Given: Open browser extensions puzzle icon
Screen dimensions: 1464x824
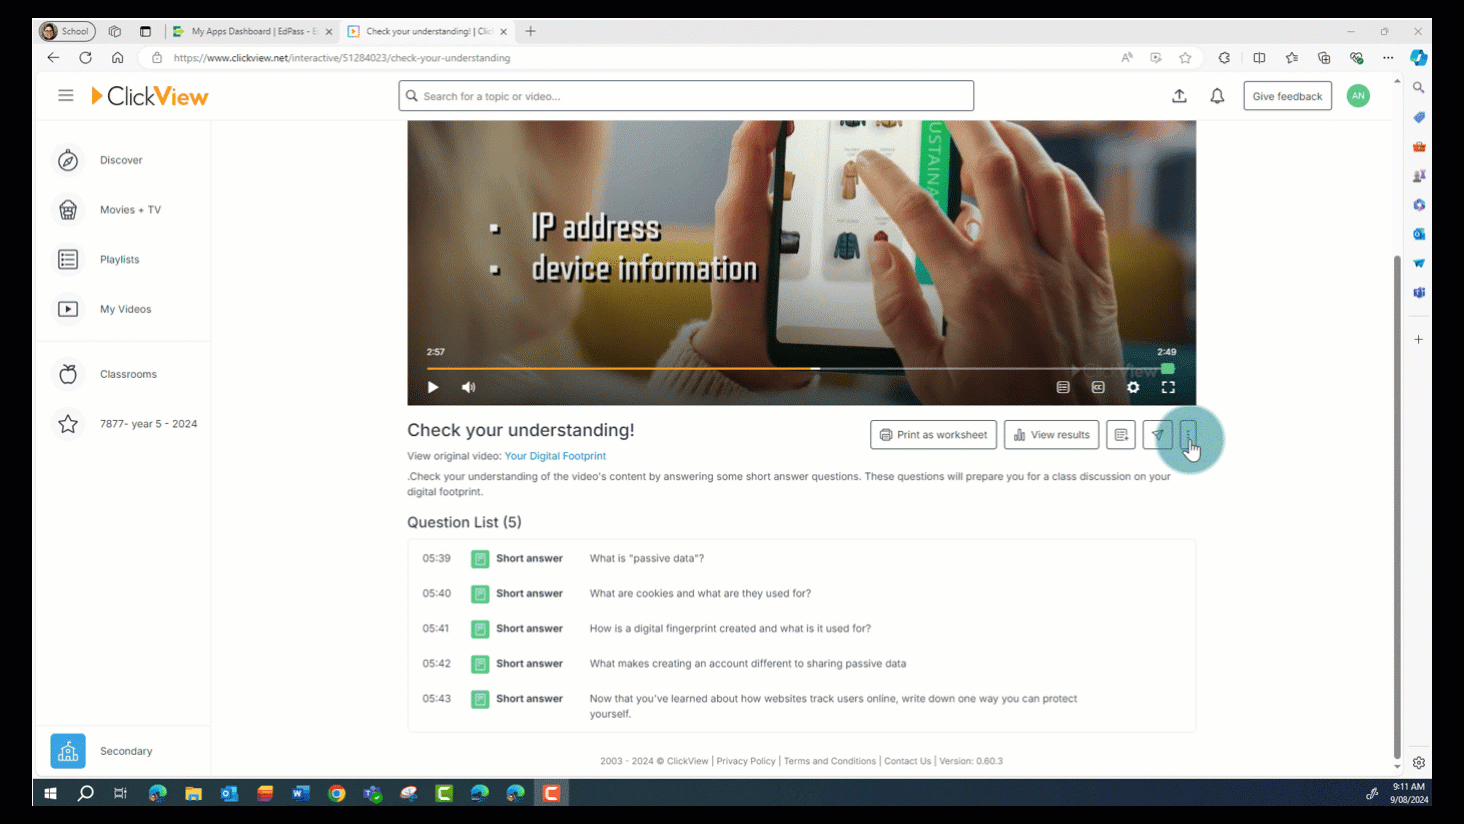Looking at the screenshot, I should [1224, 58].
